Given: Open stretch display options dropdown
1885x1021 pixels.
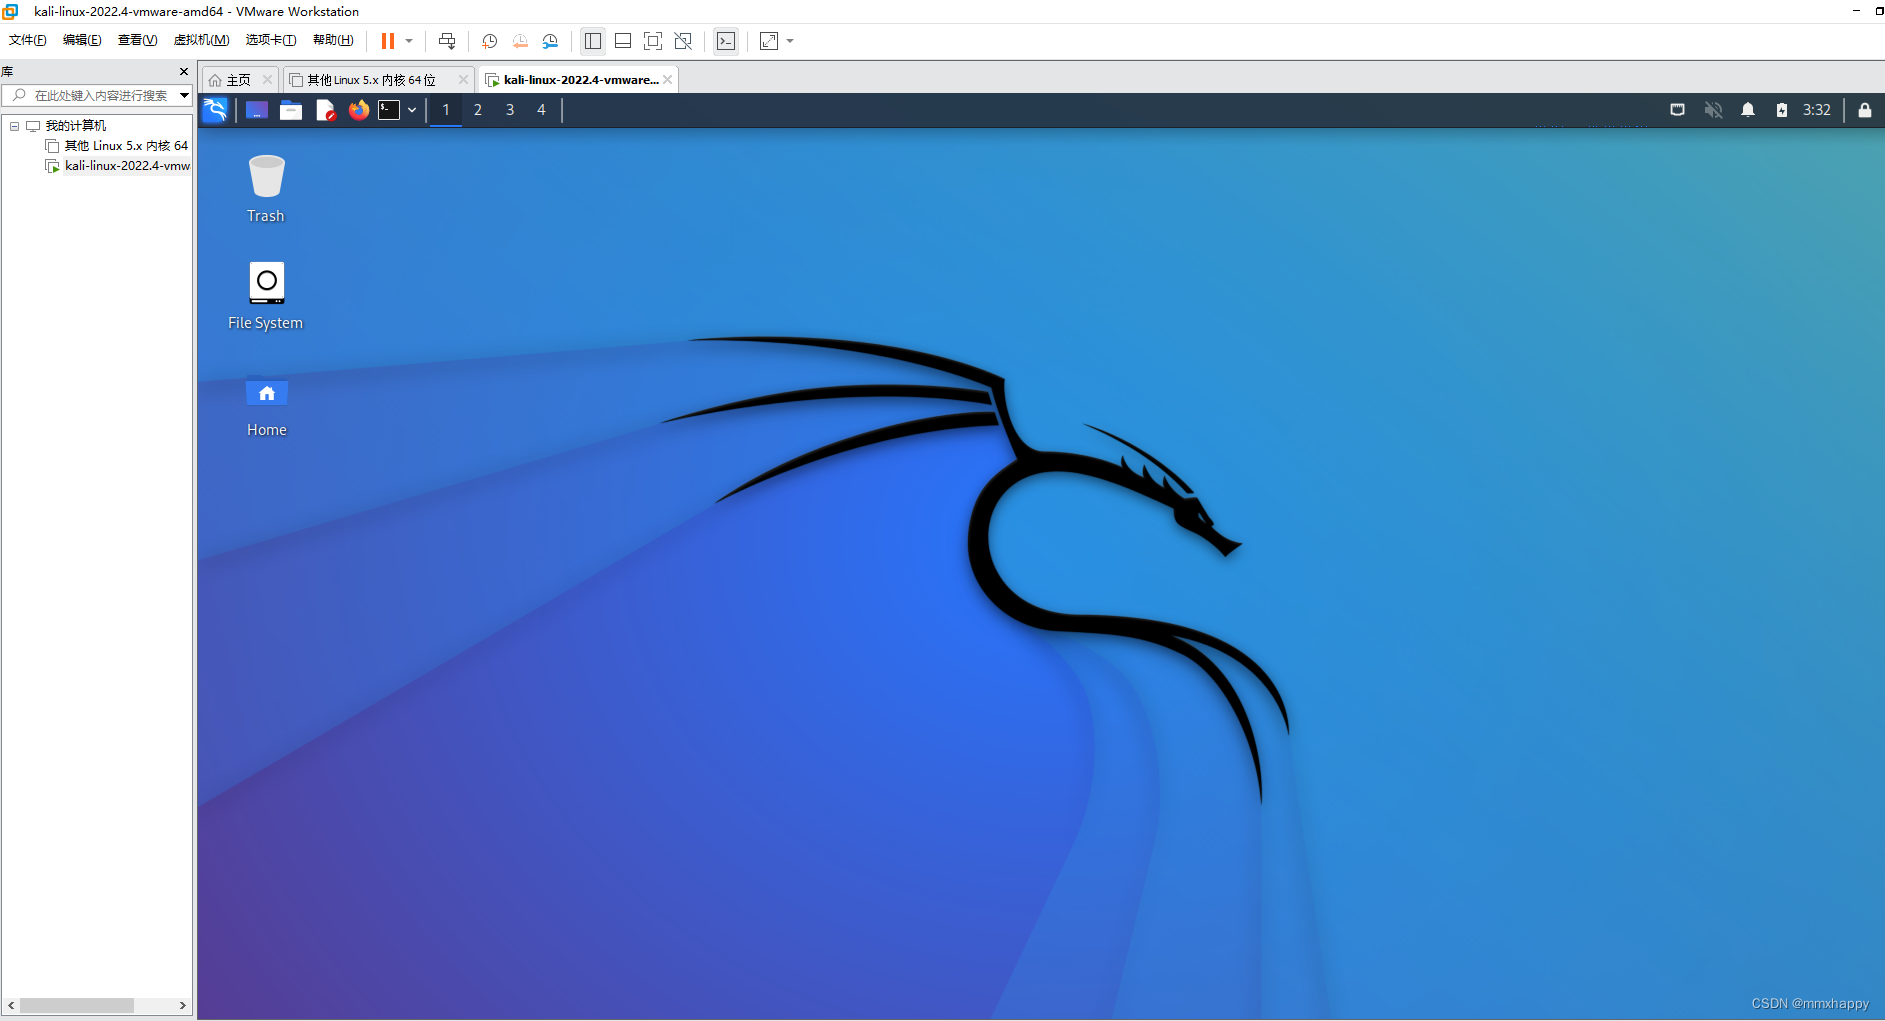Looking at the screenshot, I should 790,41.
